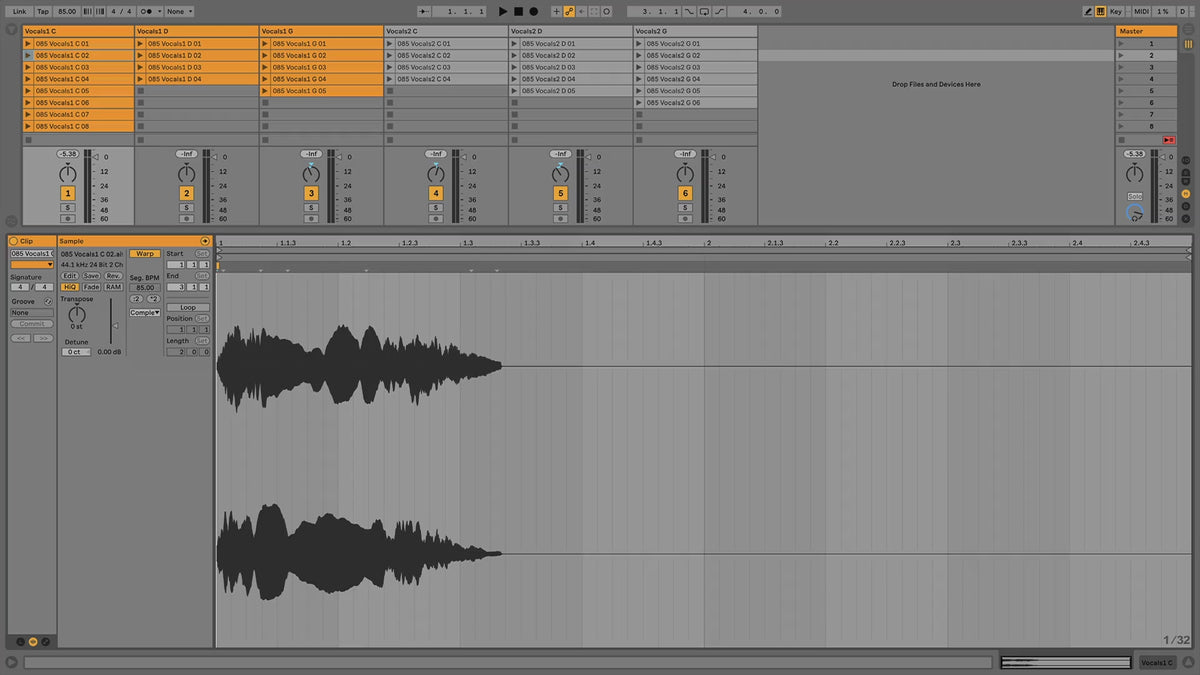The height and width of the screenshot is (675, 1200).
Task: Launch the 085 Vocals1 C 03 clip
Action: 29,67
